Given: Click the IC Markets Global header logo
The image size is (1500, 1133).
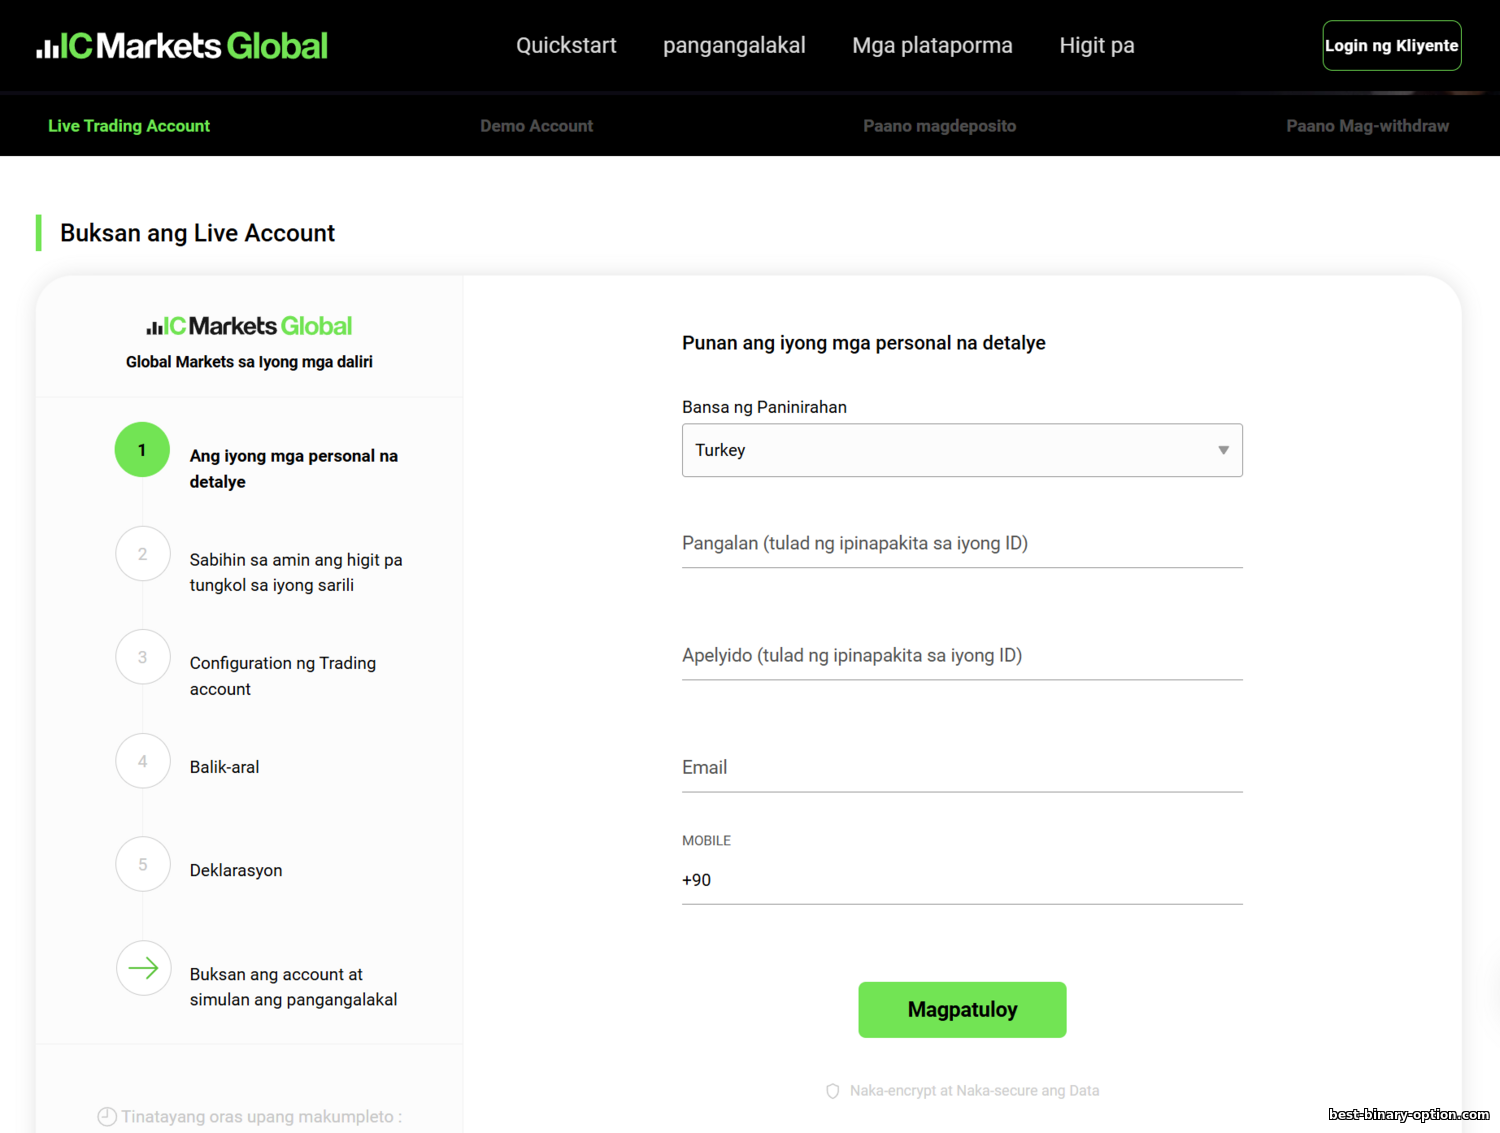Looking at the screenshot, I should [x=182, y=46].
